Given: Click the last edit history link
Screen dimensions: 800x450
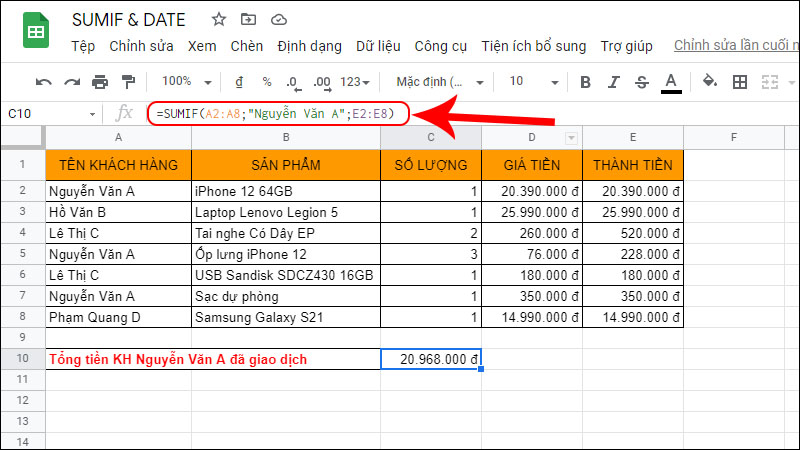Looking at the screenshot, I should click(x=736, y=46).
